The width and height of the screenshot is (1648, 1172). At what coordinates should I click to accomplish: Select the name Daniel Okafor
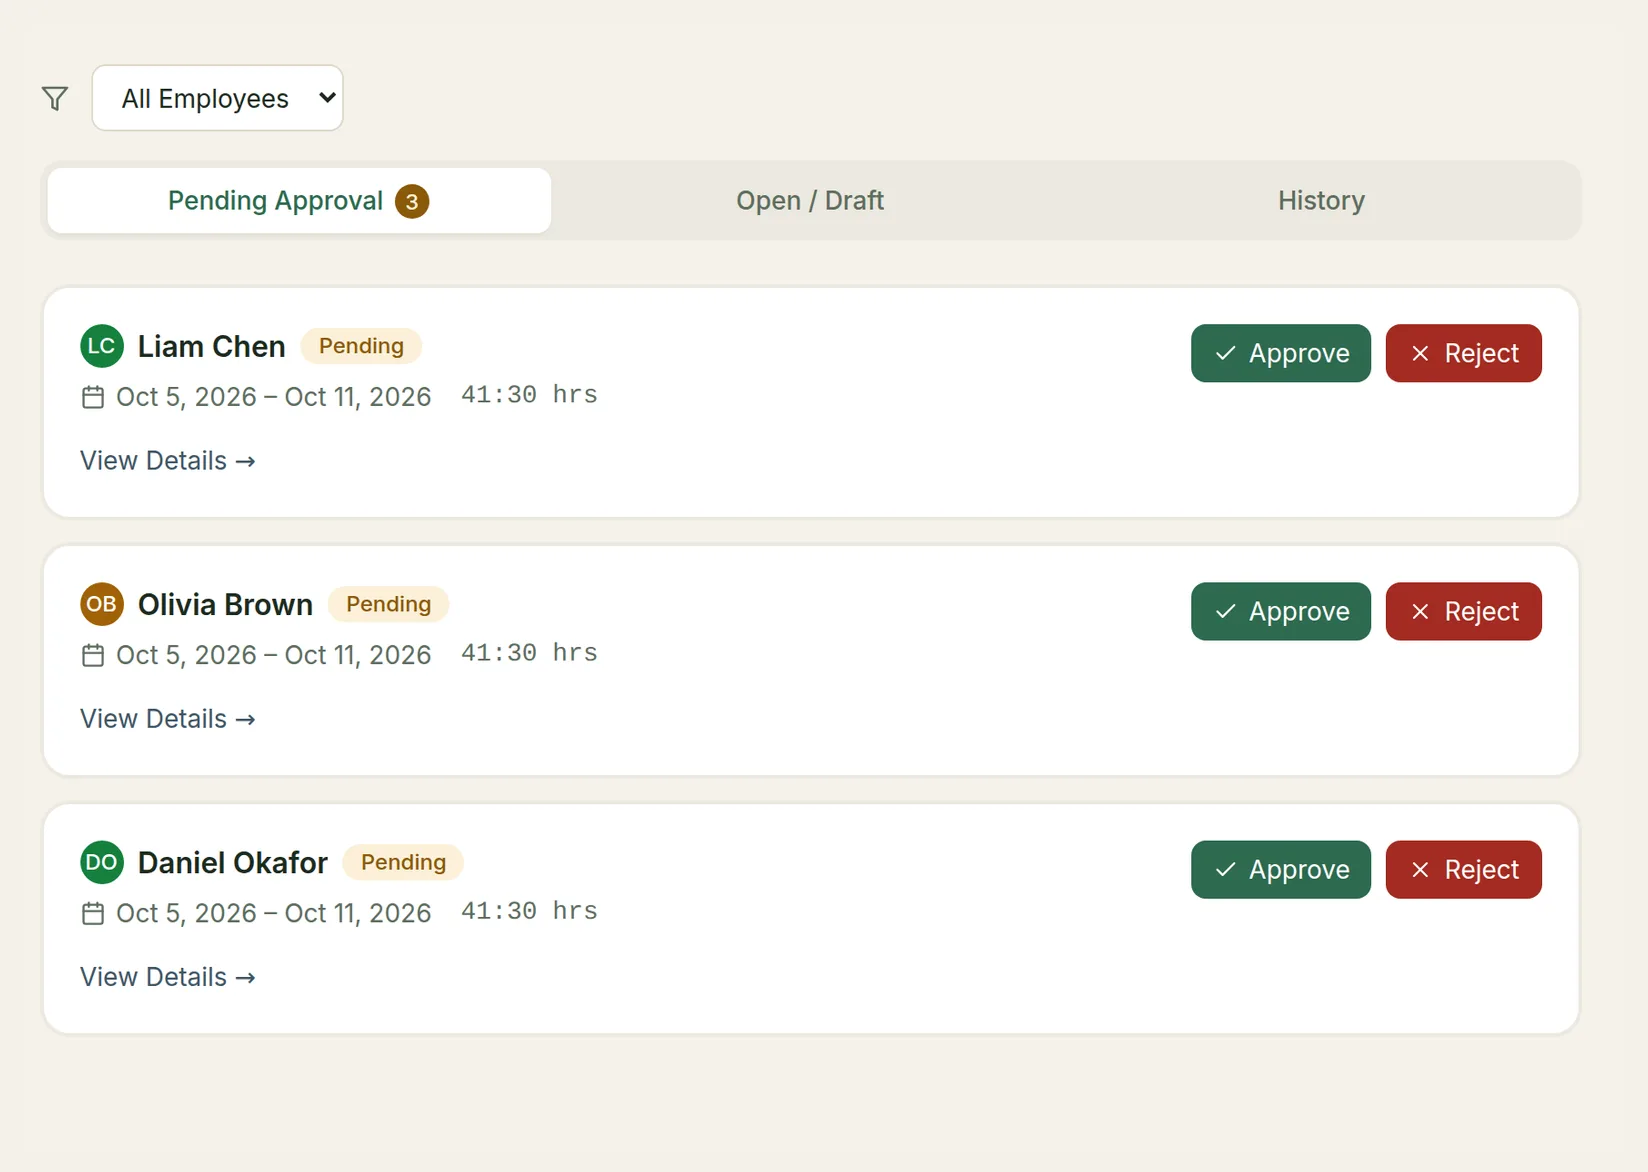tap(233, 862)
